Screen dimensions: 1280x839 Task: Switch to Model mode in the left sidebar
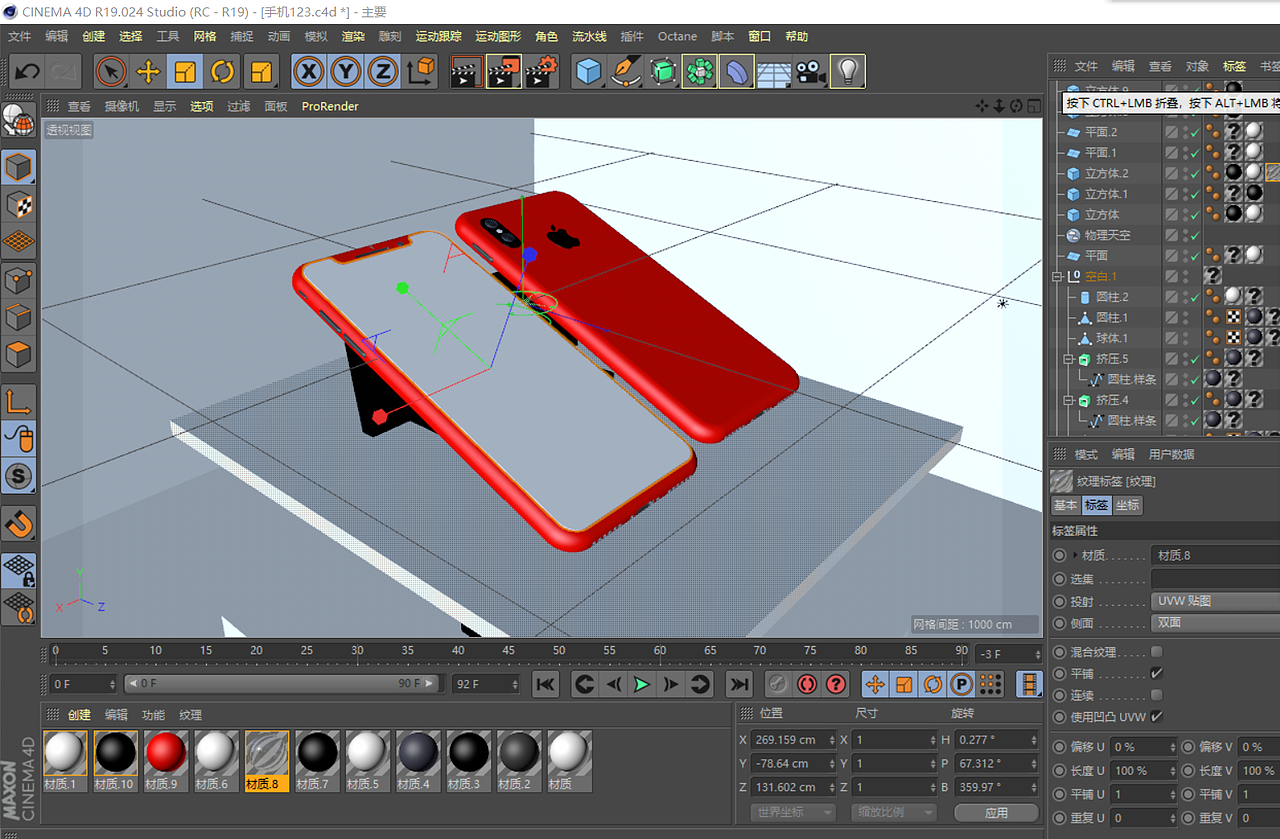[19, 167]
